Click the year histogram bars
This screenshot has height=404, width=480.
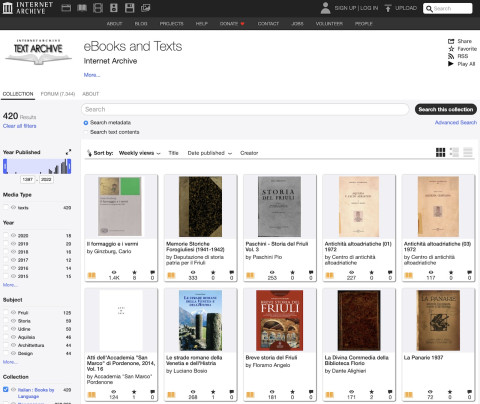click(x=37, y=166)
